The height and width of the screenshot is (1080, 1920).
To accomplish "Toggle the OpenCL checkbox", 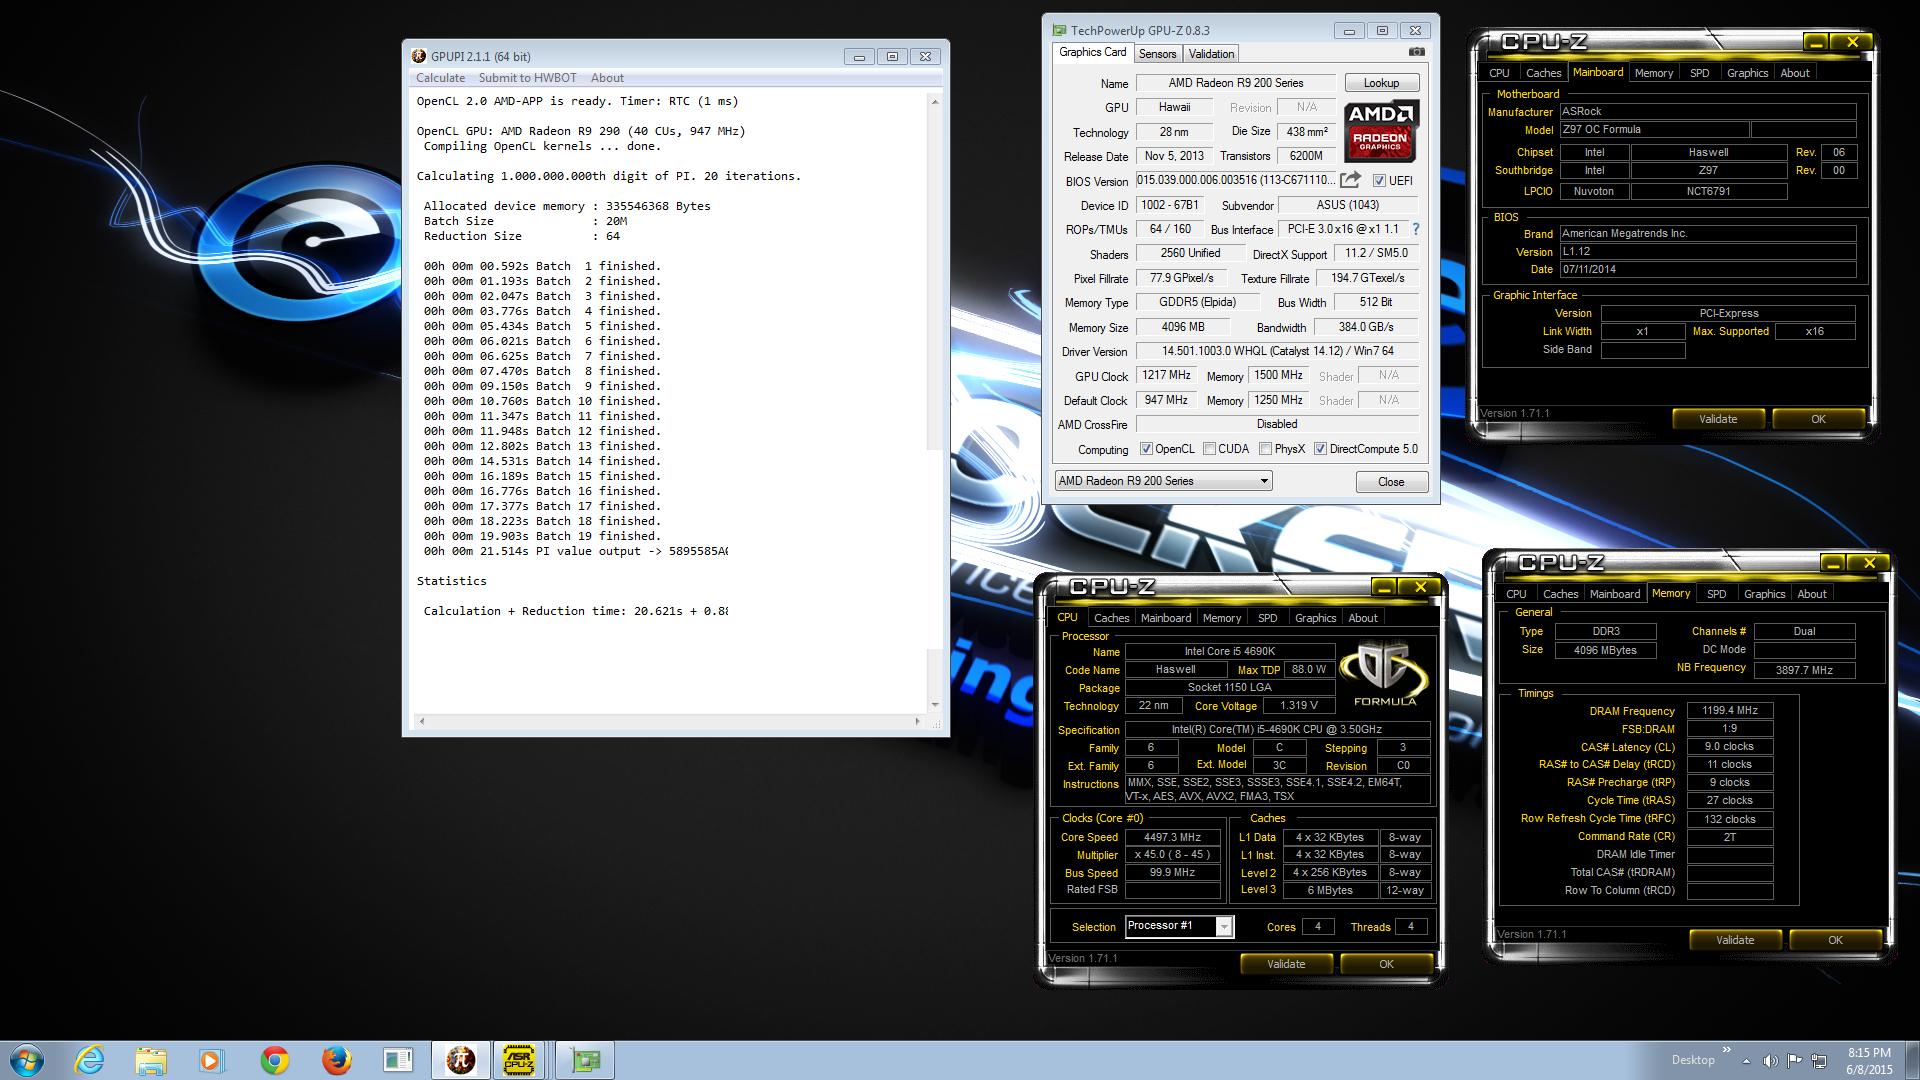I will 1146,449.
